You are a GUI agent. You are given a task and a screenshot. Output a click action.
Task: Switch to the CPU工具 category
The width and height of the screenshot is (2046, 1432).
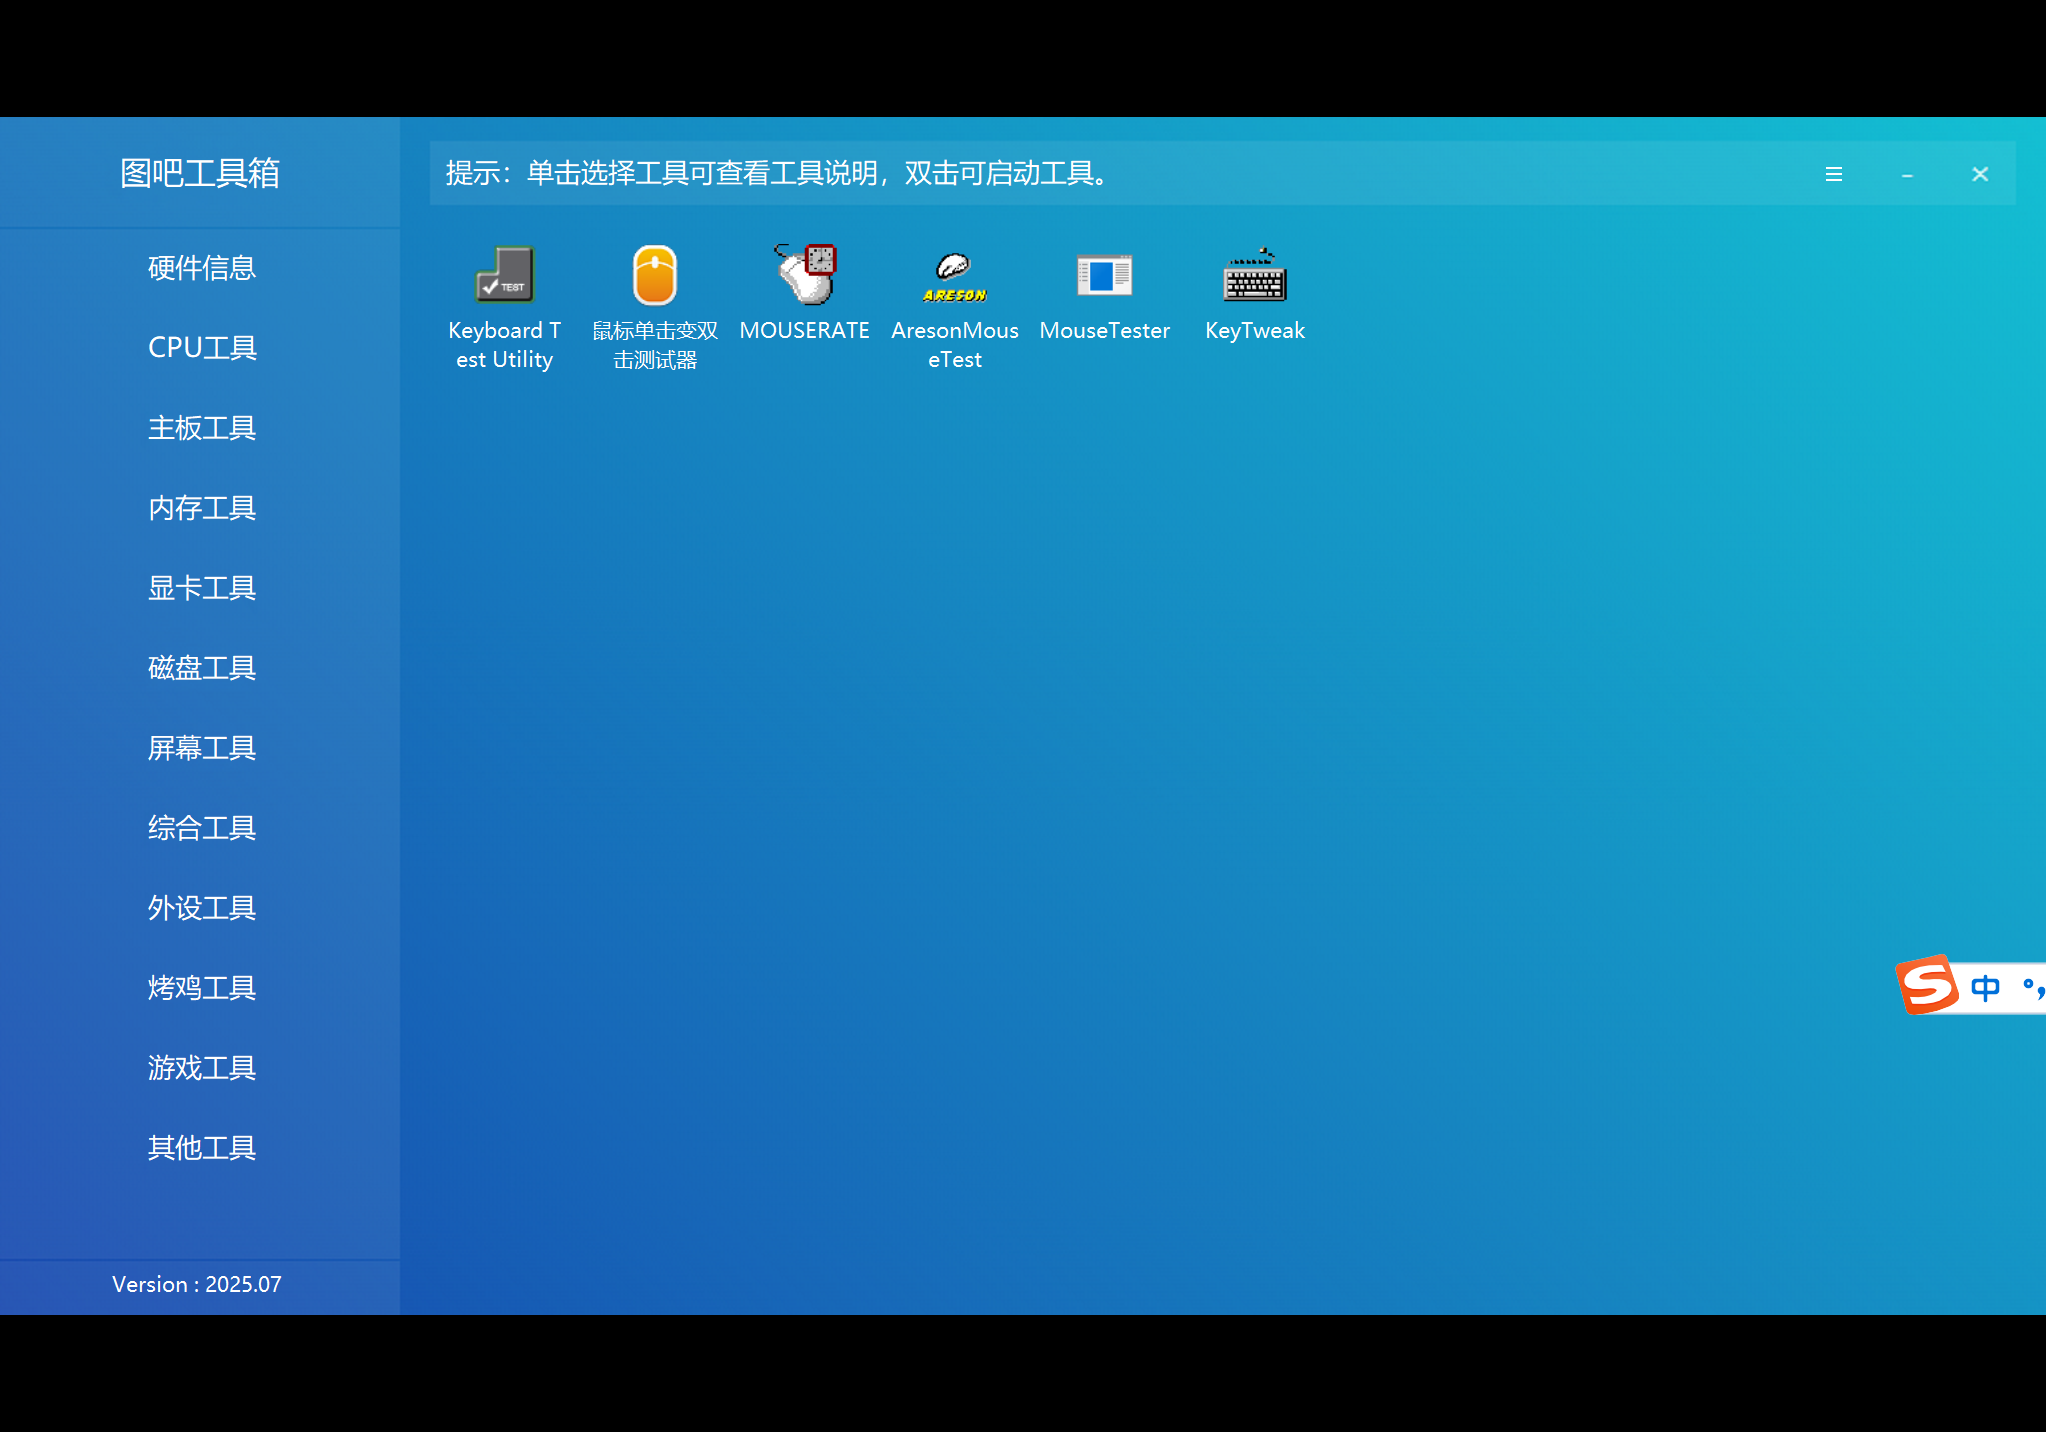click(x=202, y=348)
